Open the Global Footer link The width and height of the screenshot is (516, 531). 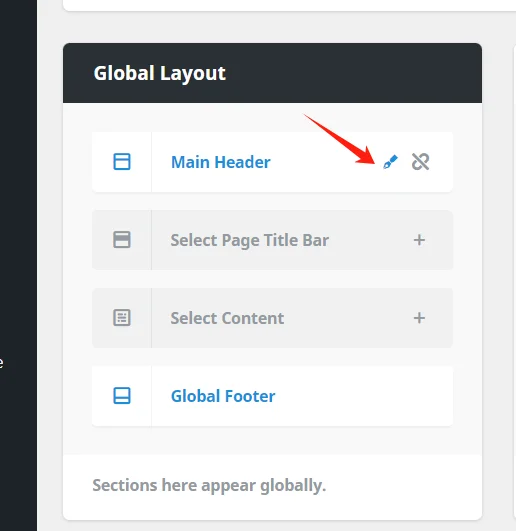(223, 396)
